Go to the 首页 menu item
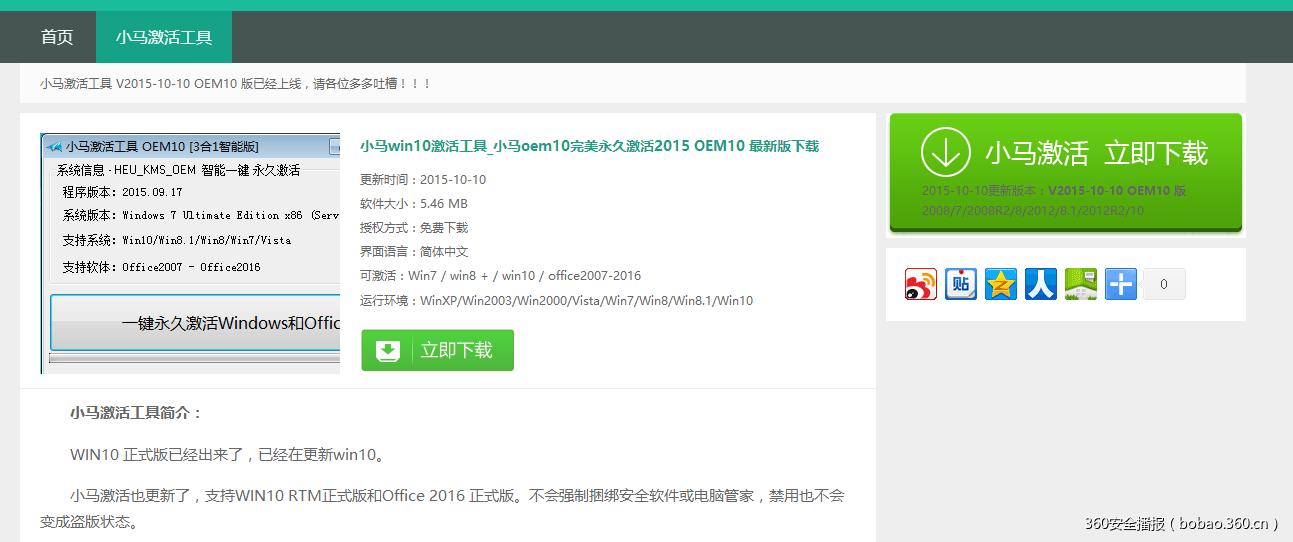Image resolution: width=1293 pixels, height=542 pixels. 57,37
